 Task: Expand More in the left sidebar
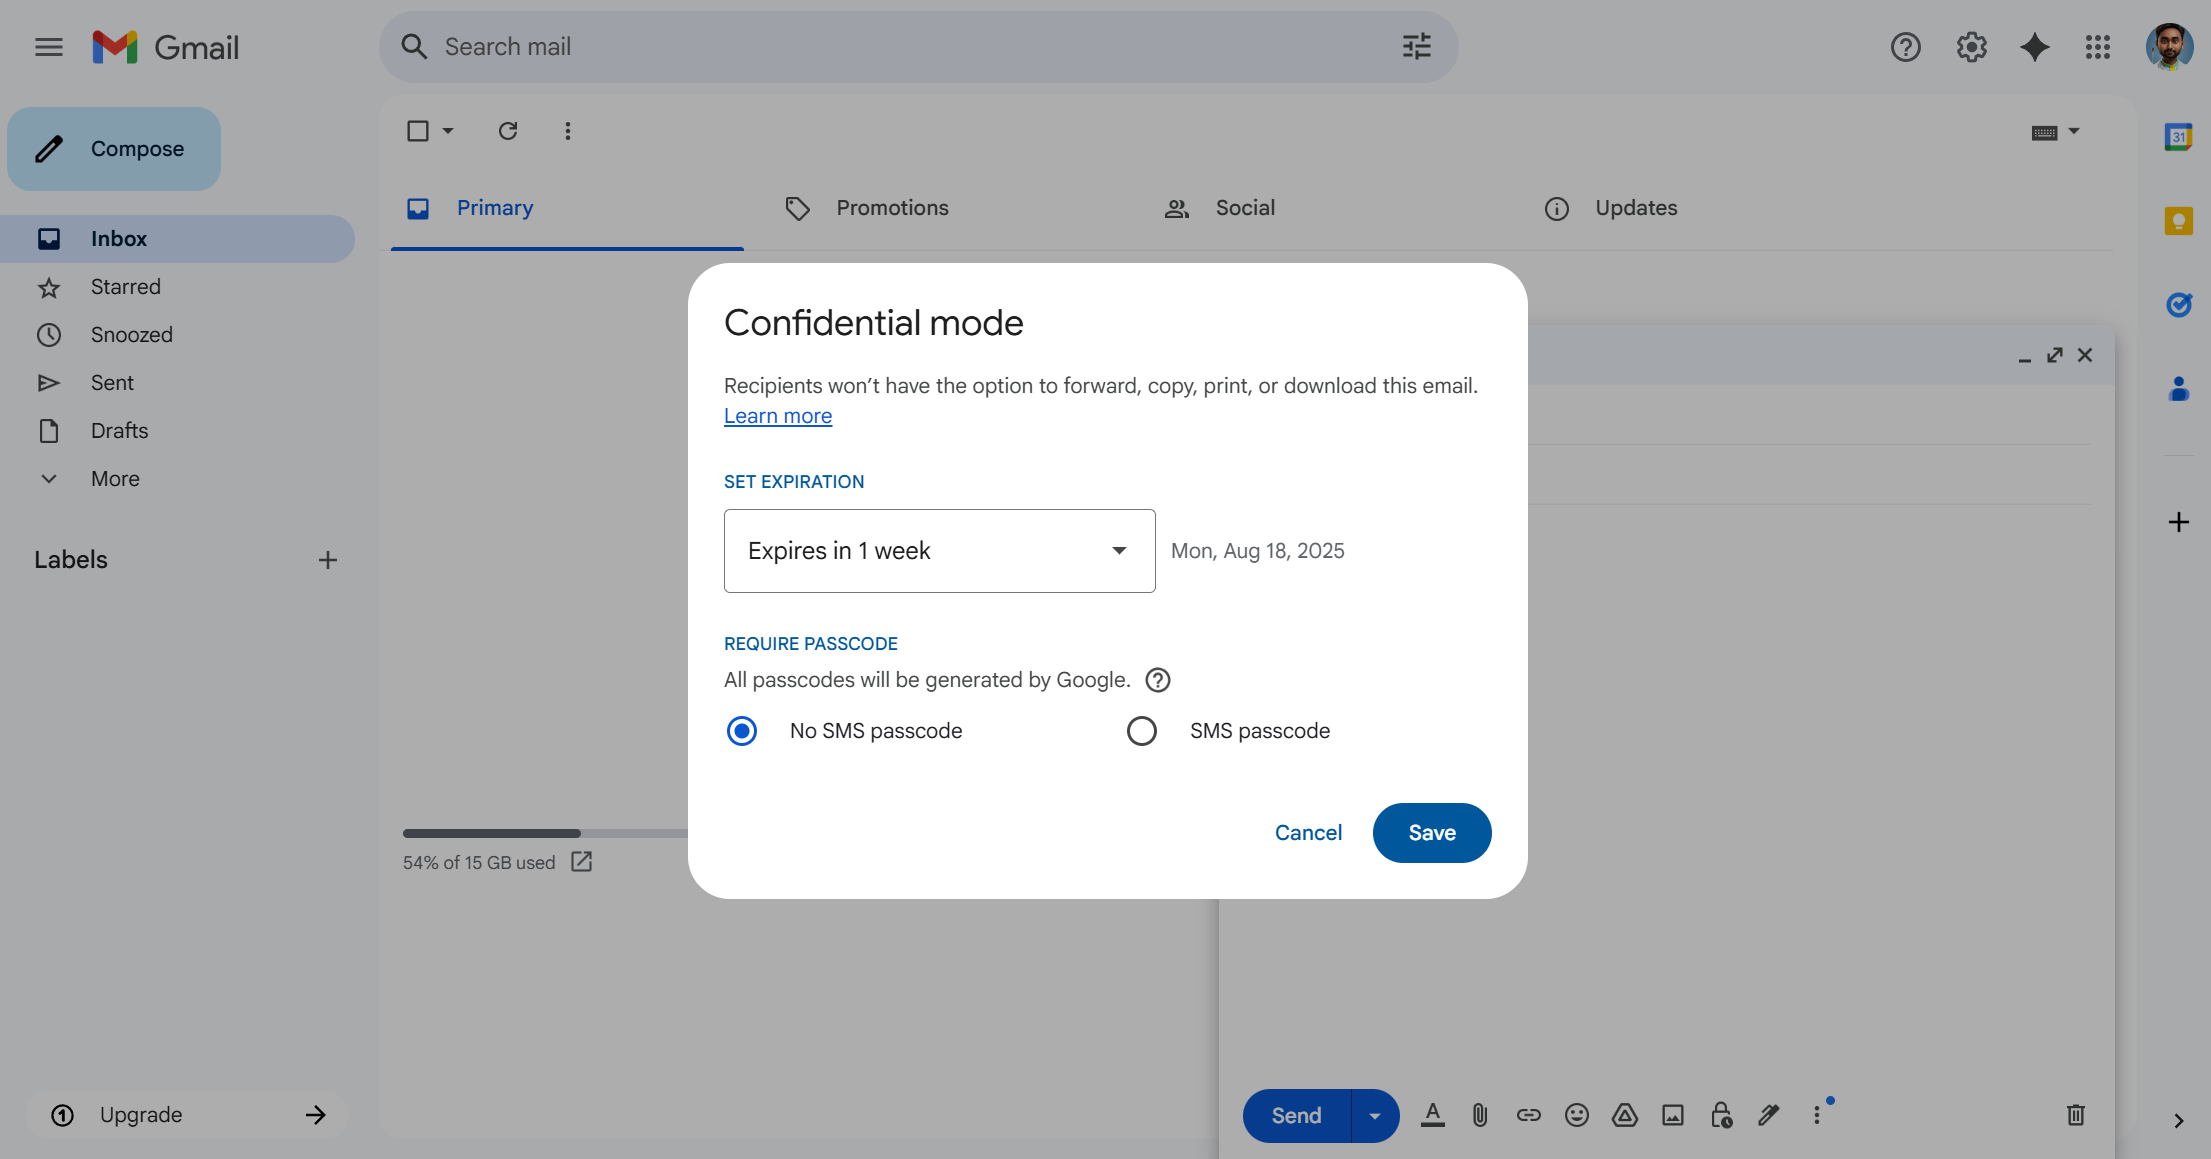114,479
